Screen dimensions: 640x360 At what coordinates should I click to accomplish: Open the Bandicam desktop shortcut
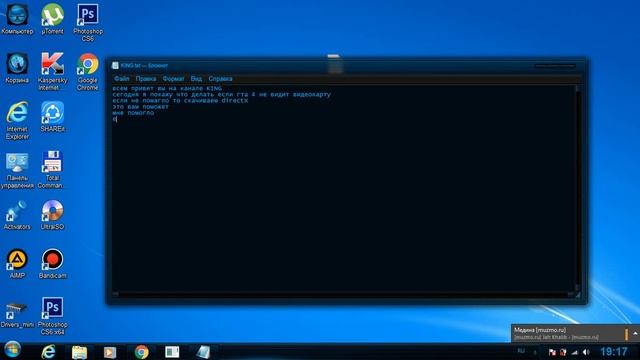[x=52, y=264]
